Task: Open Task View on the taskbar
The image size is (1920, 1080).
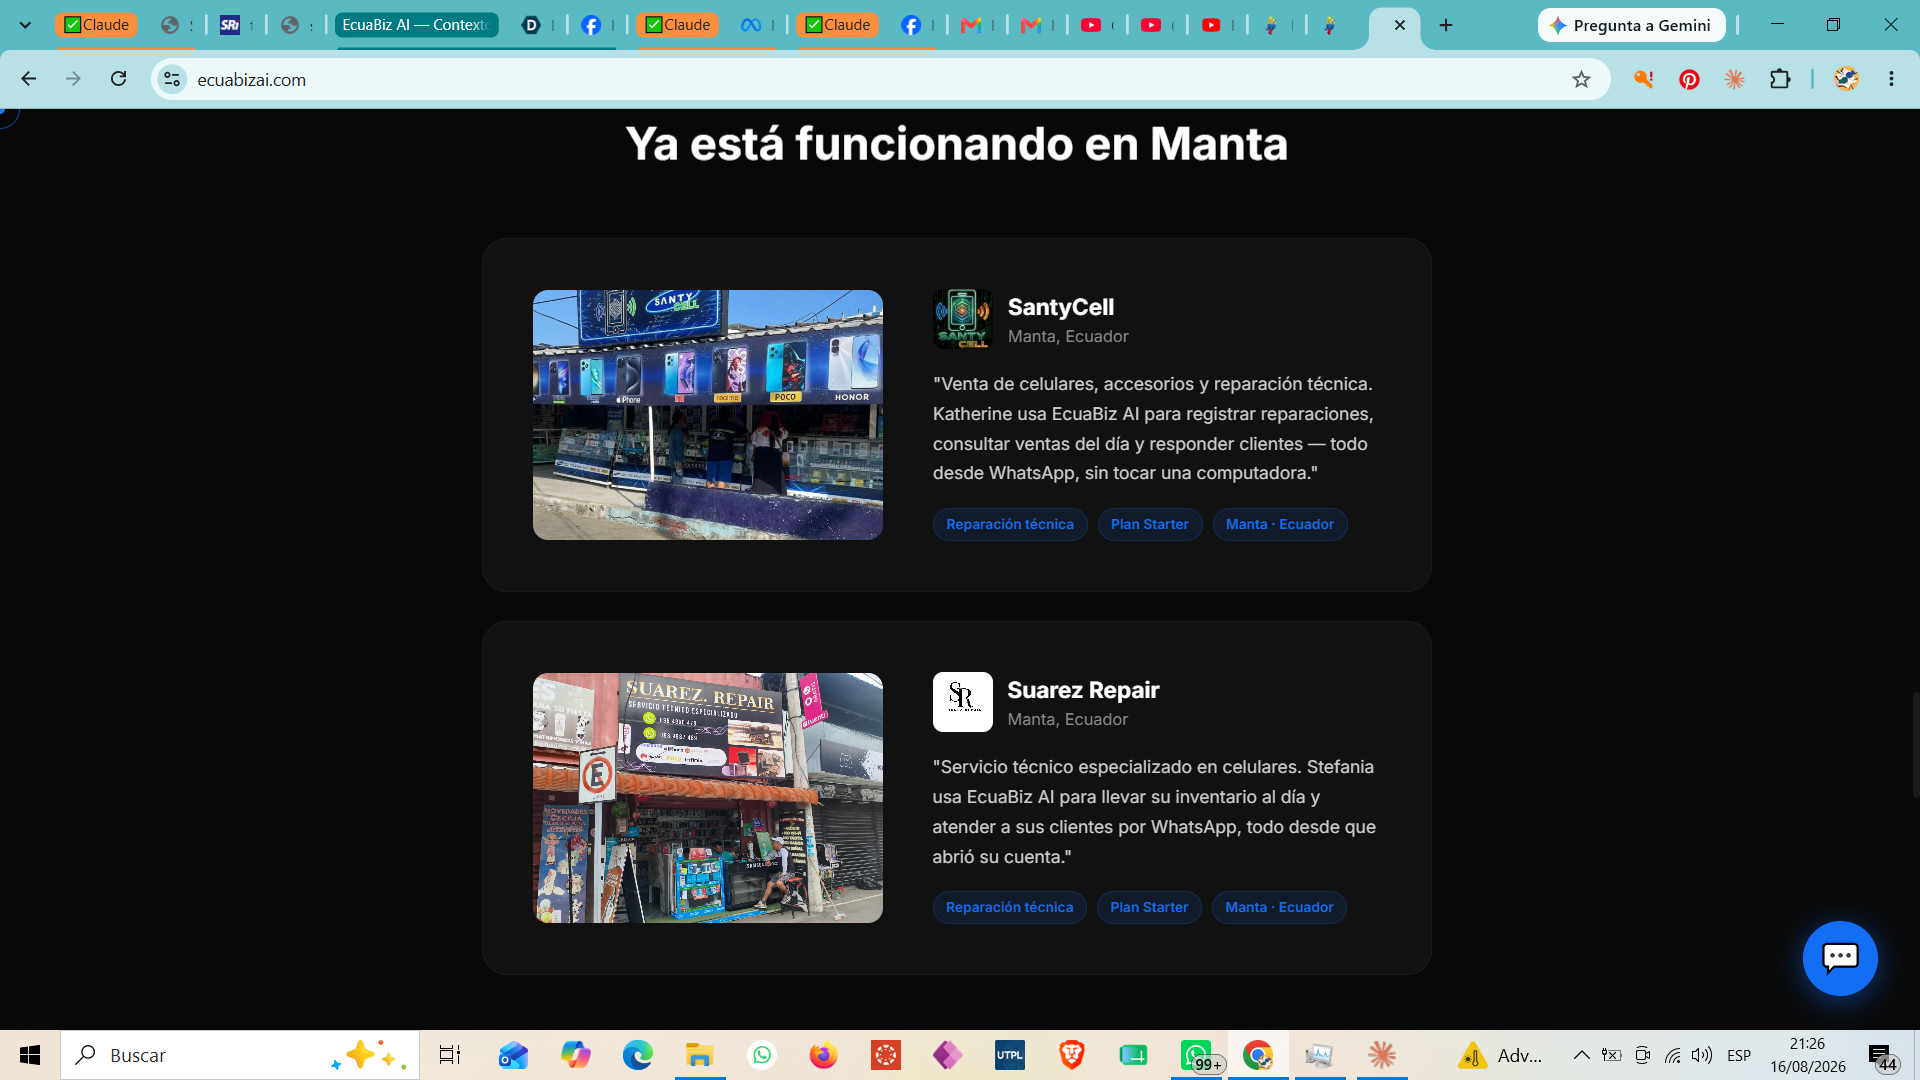Action: pos(450,1055)
